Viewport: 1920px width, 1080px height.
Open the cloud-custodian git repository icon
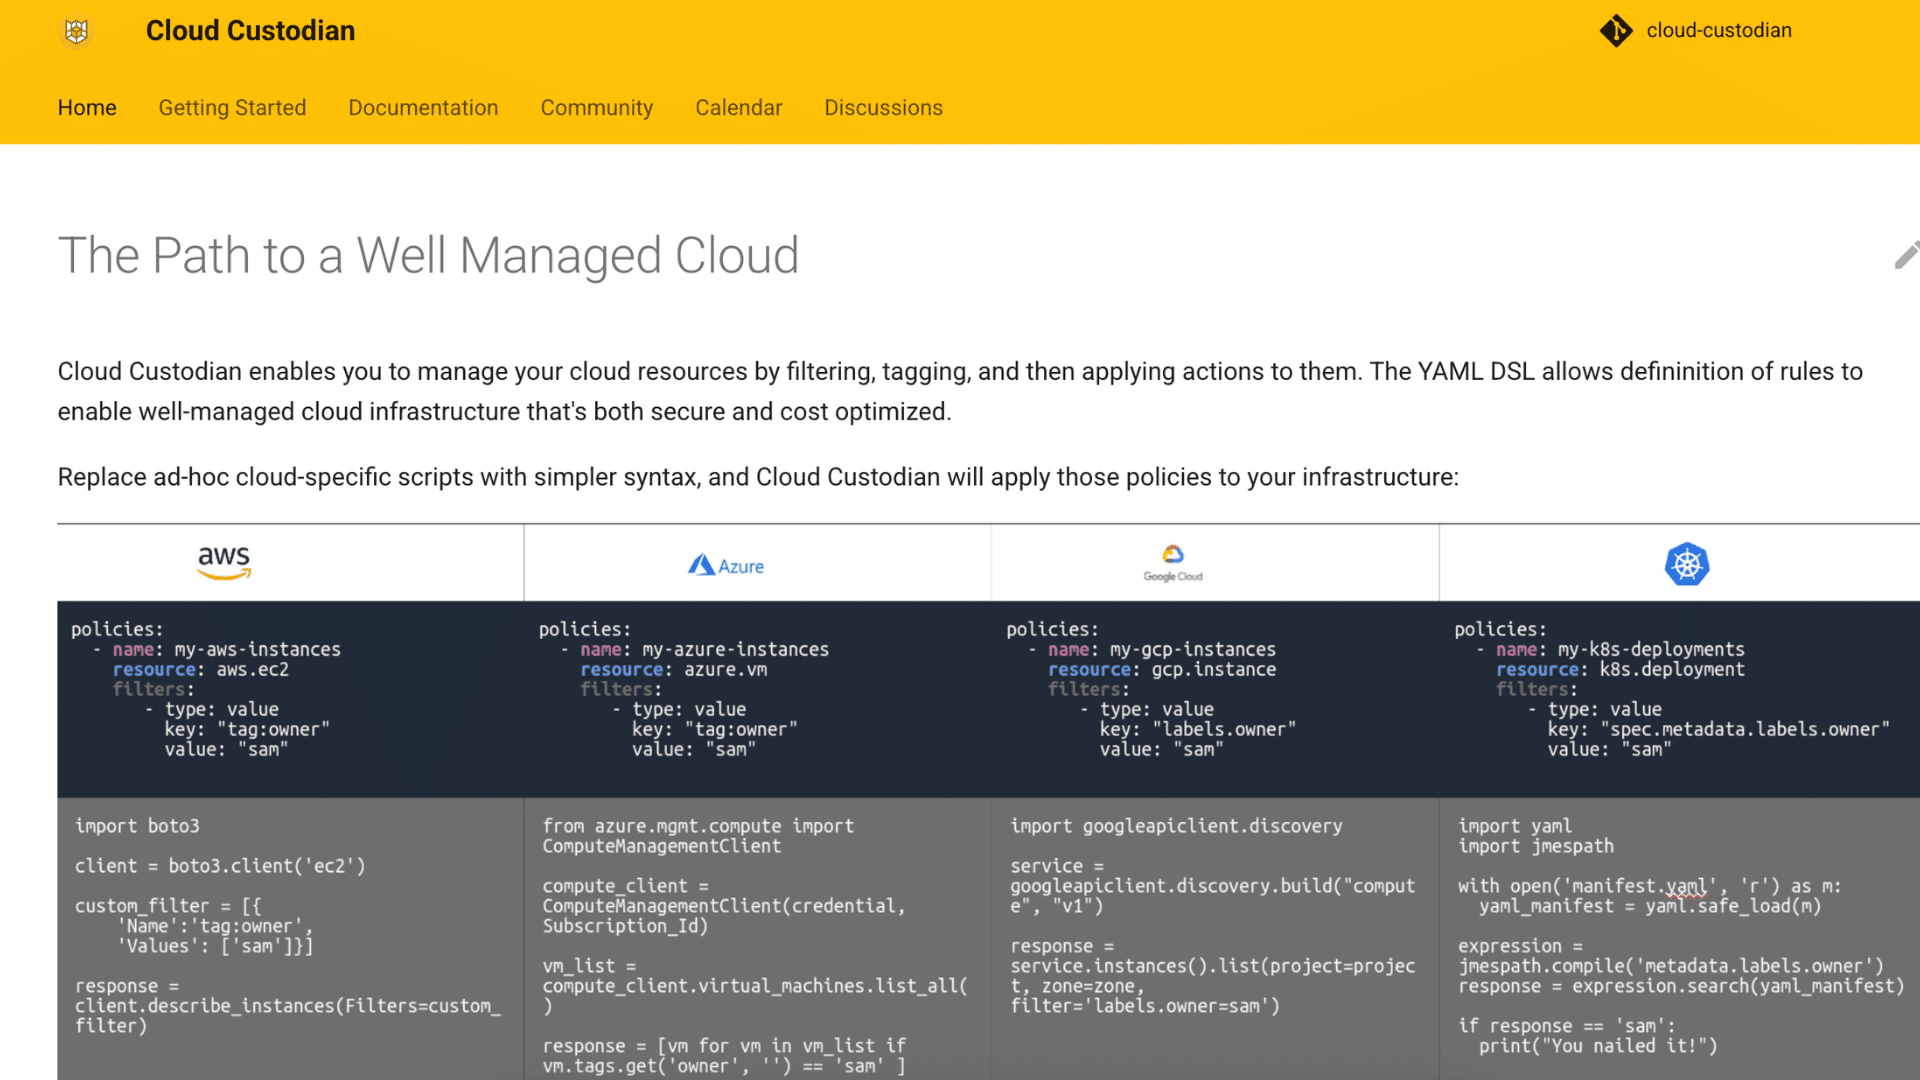click(1616, 31)
